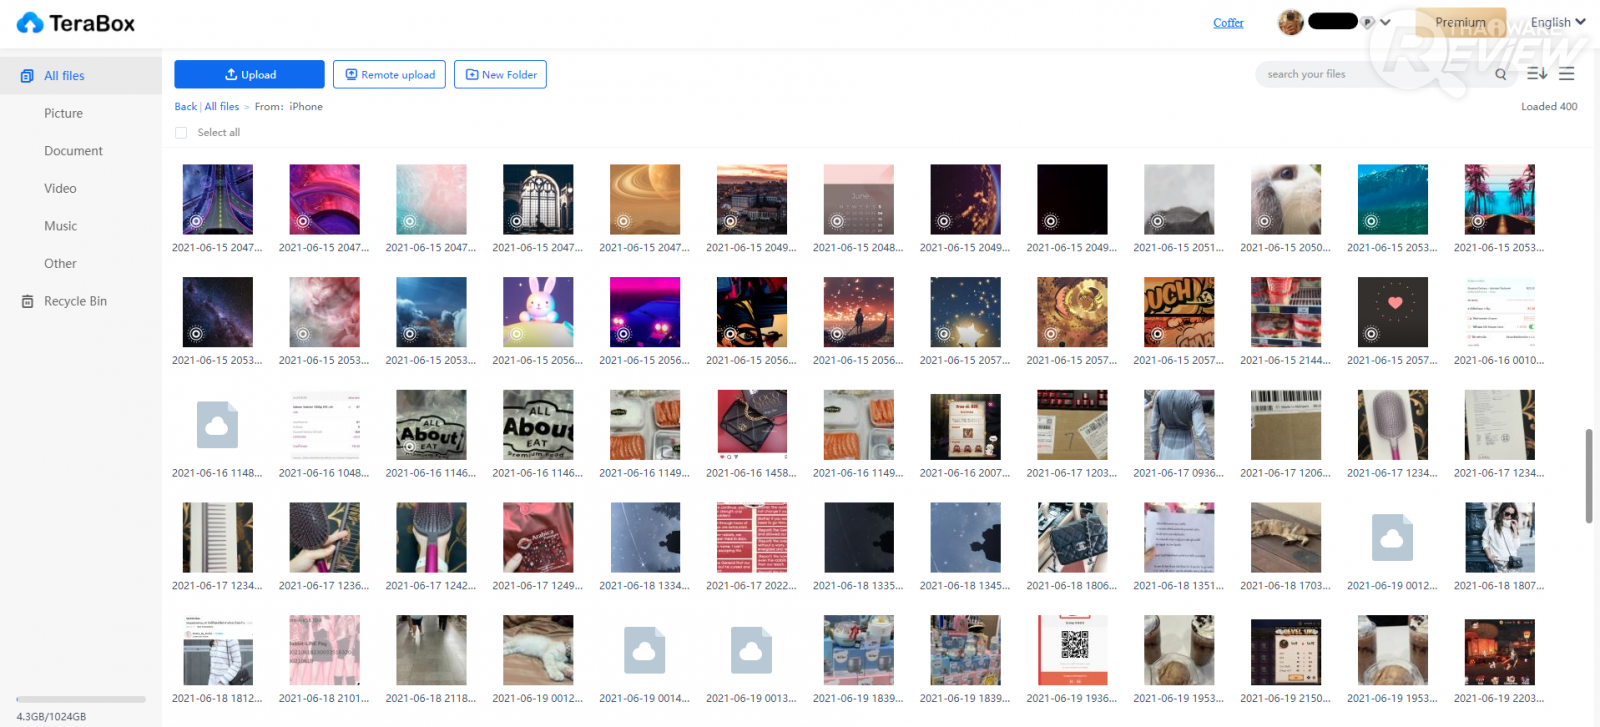Click the premium P badge beside username
This screenshot has height=727, width=1600.
1367,22
